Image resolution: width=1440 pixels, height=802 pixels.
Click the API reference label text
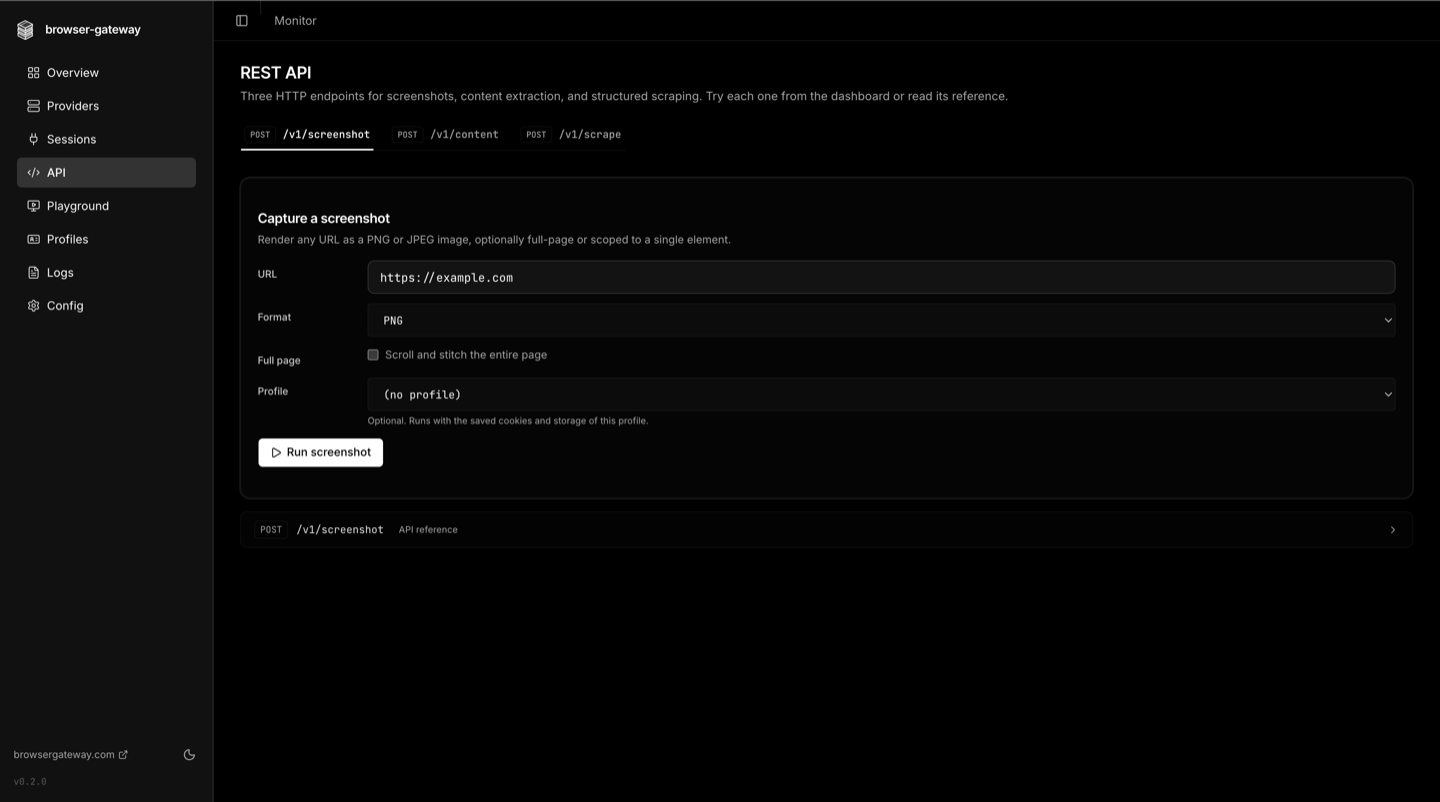(x=428, y=530)
